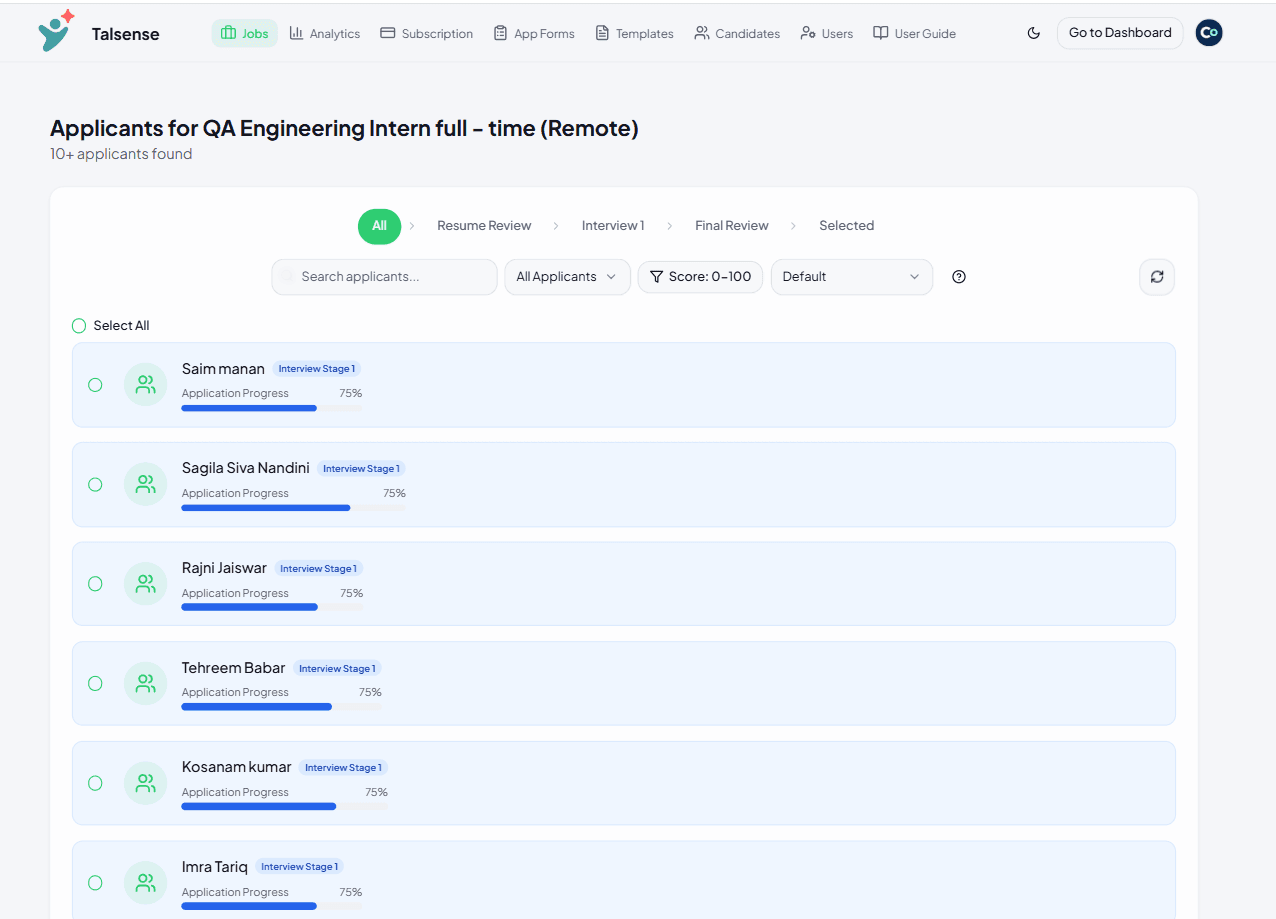The width and height of the screenshot is (1276, 919).
Task: Click Sagila Siva Nandini's avatar icon
Action: pyautogui.click(x=146, y=484)
